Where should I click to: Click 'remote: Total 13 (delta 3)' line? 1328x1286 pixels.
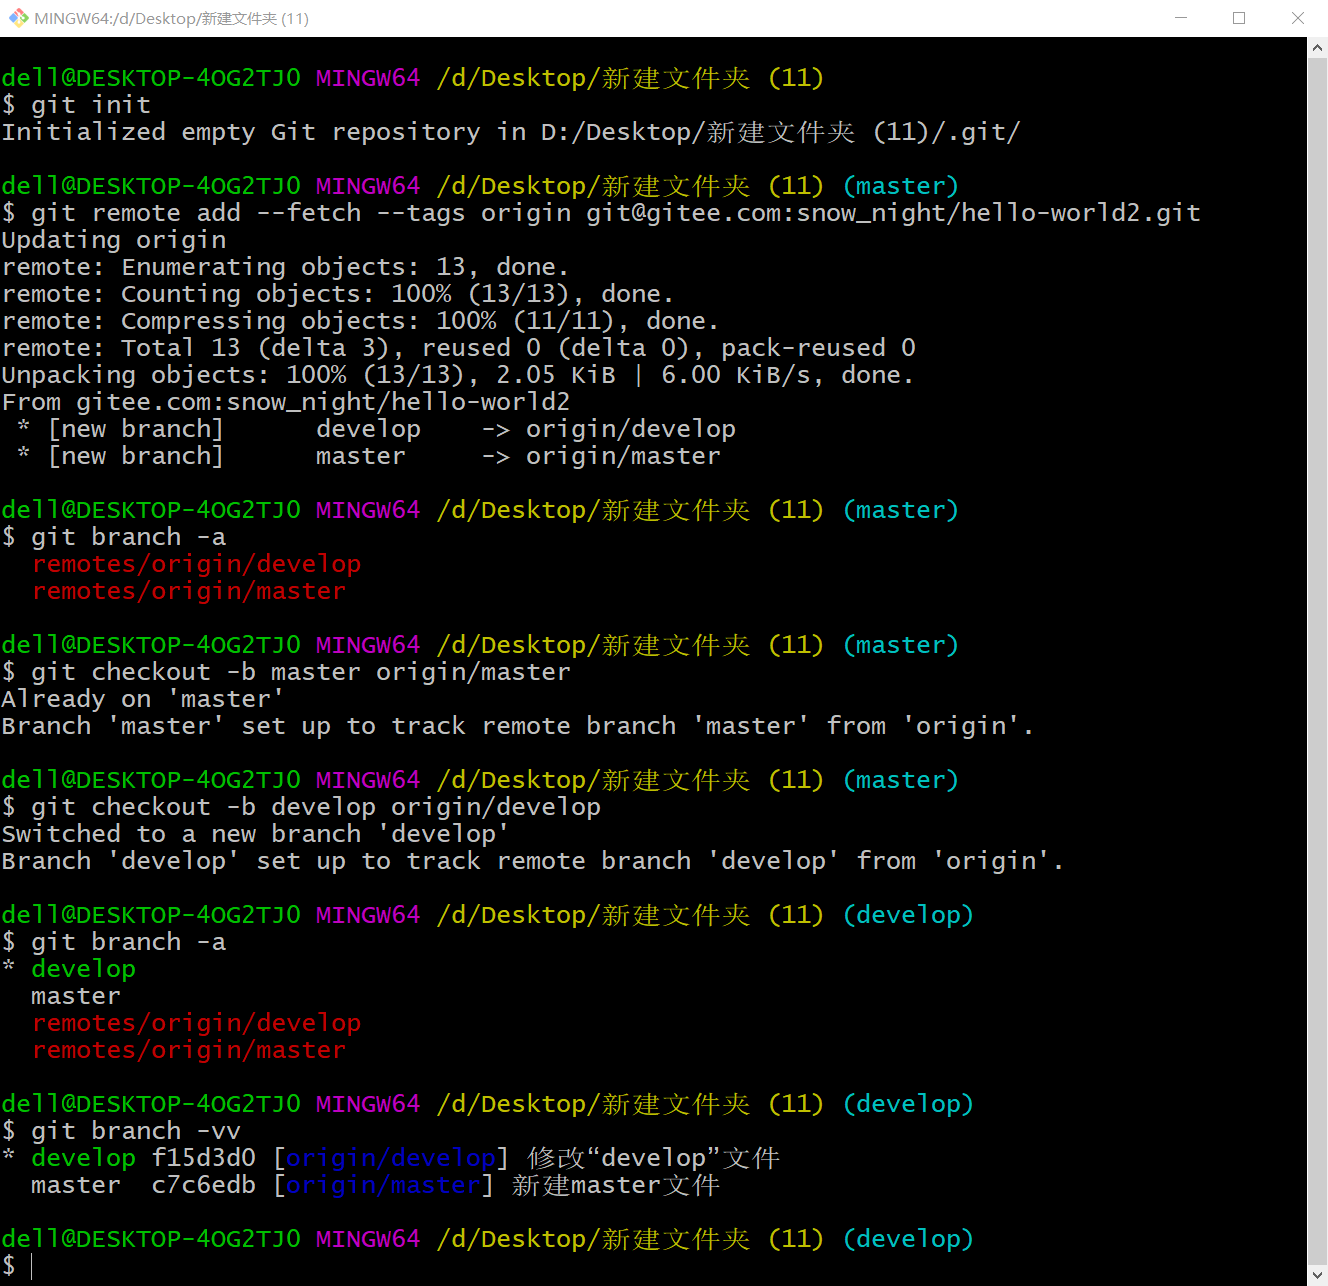[x=459, y=348]
